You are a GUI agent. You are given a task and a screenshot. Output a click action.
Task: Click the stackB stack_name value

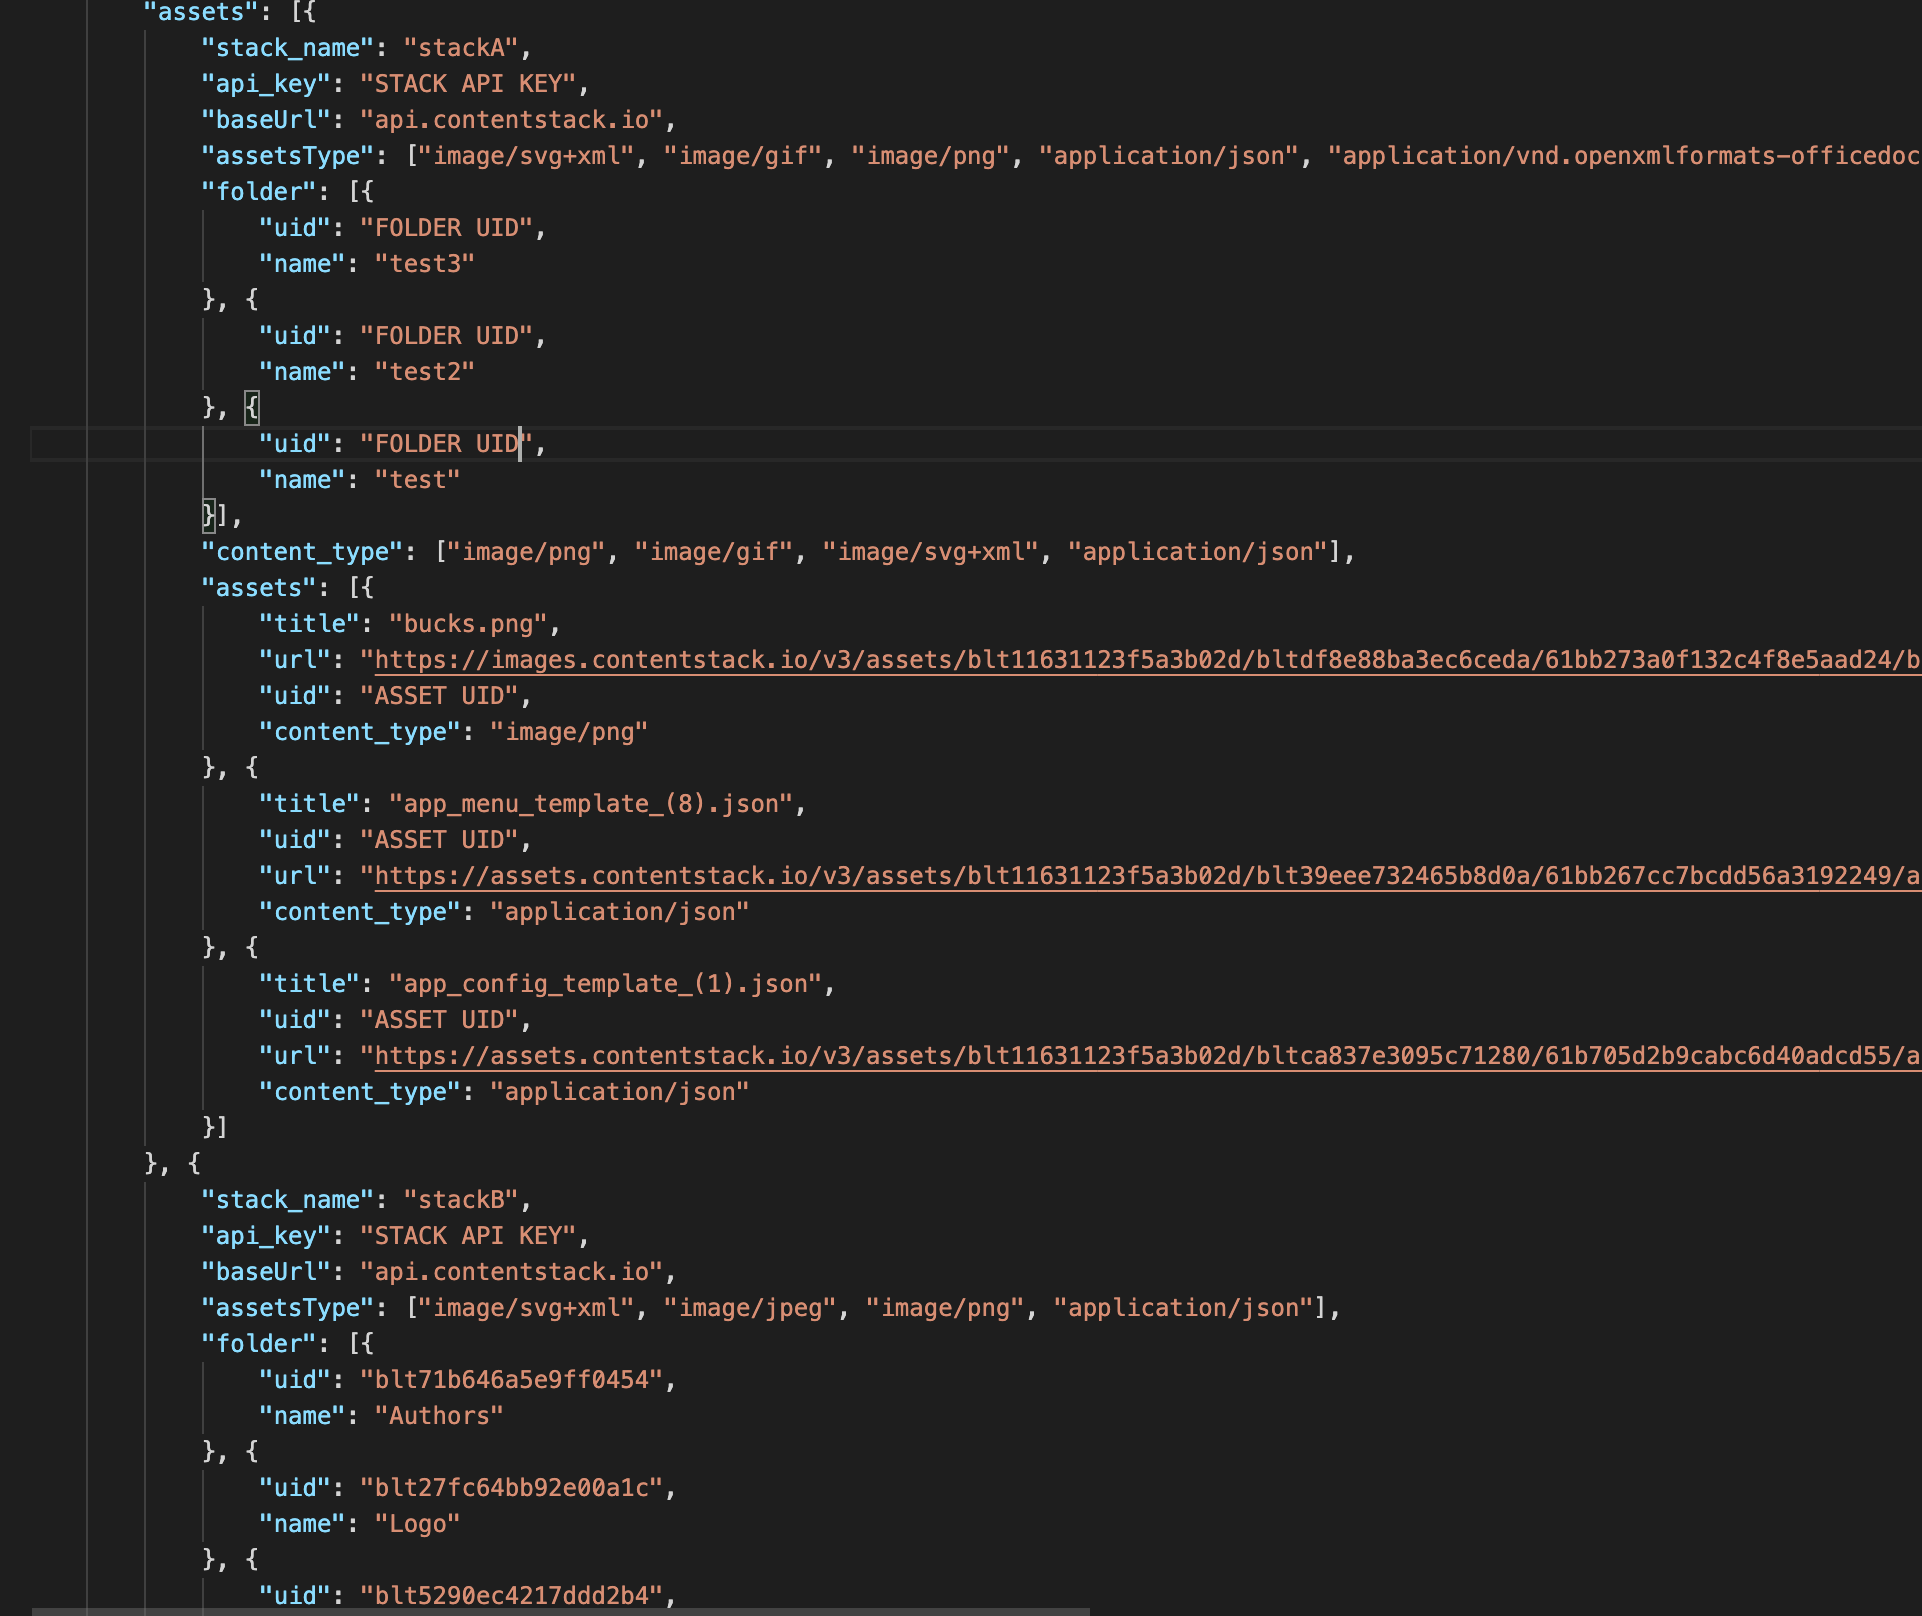tap(461, 1199)
